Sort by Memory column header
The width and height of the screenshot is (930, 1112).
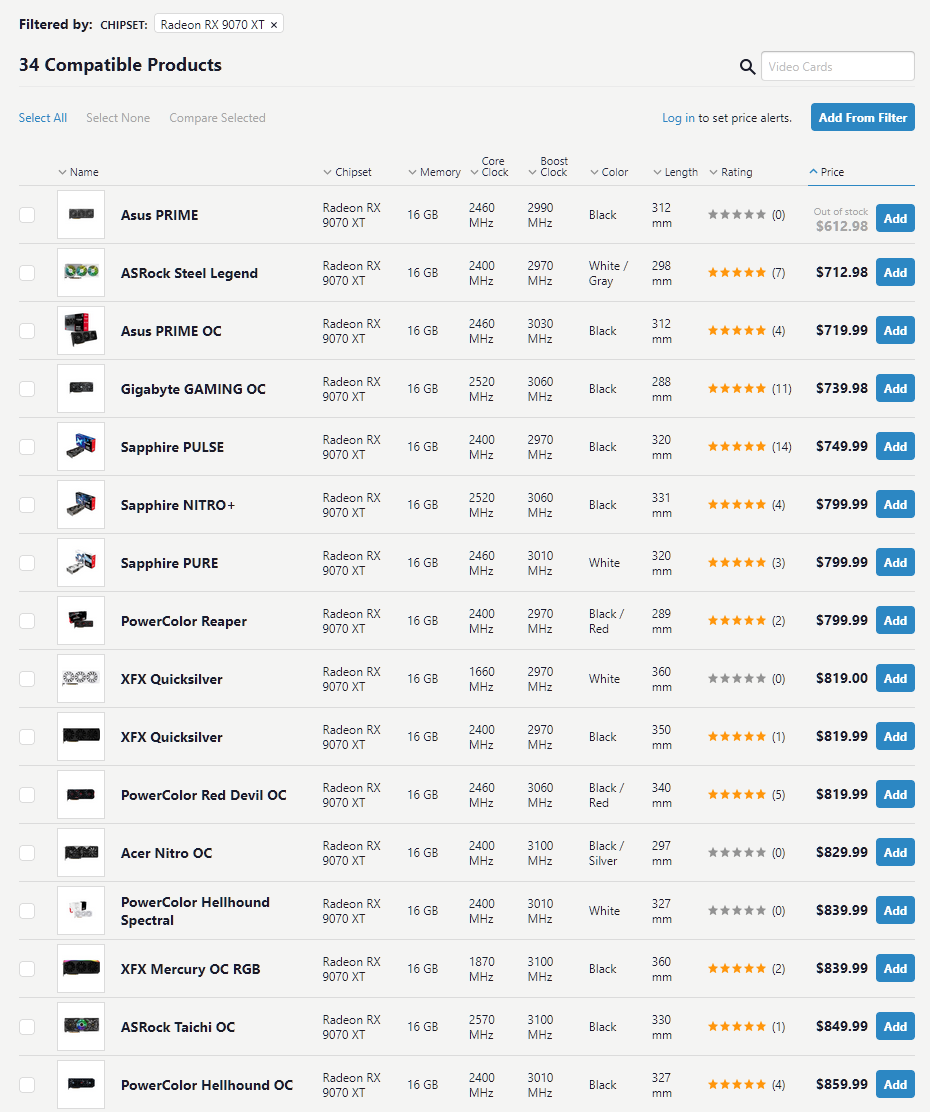434,172
